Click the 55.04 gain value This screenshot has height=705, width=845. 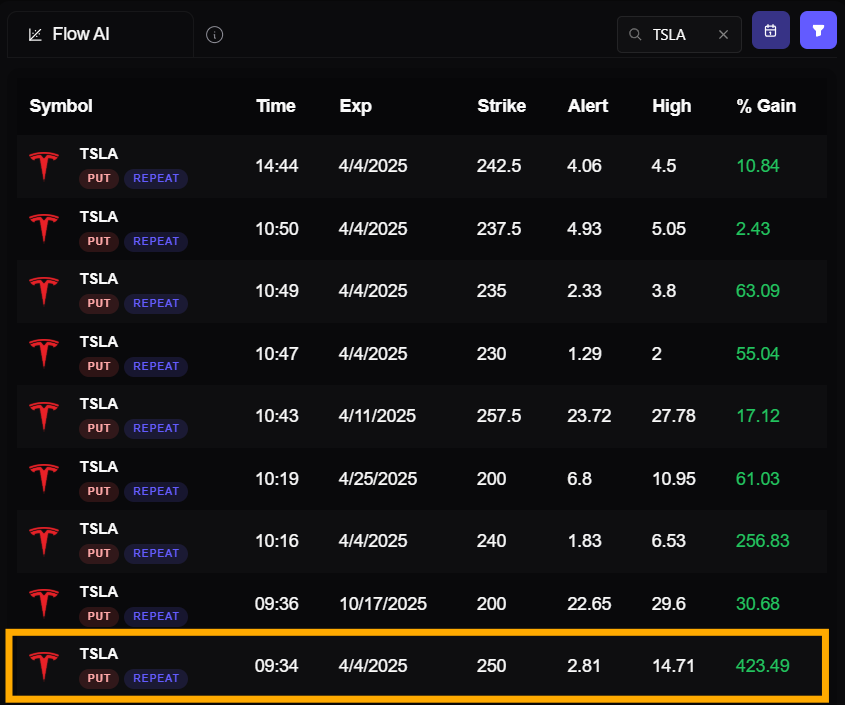(757, 354)
